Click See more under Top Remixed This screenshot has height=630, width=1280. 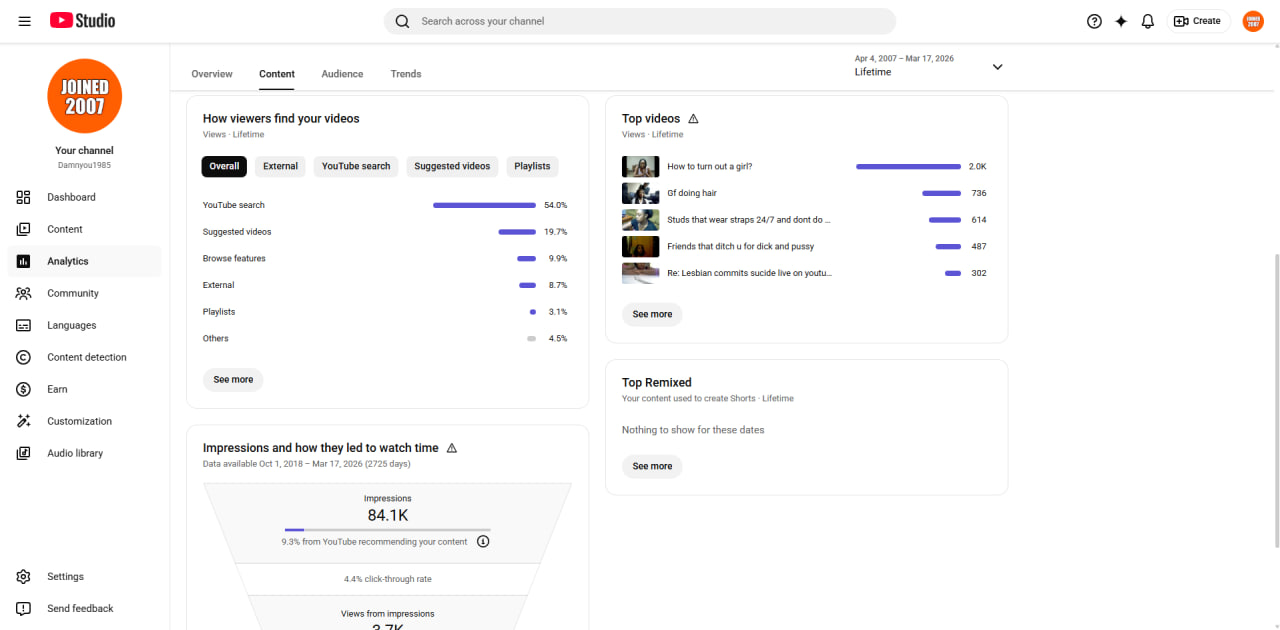point(652,466)
